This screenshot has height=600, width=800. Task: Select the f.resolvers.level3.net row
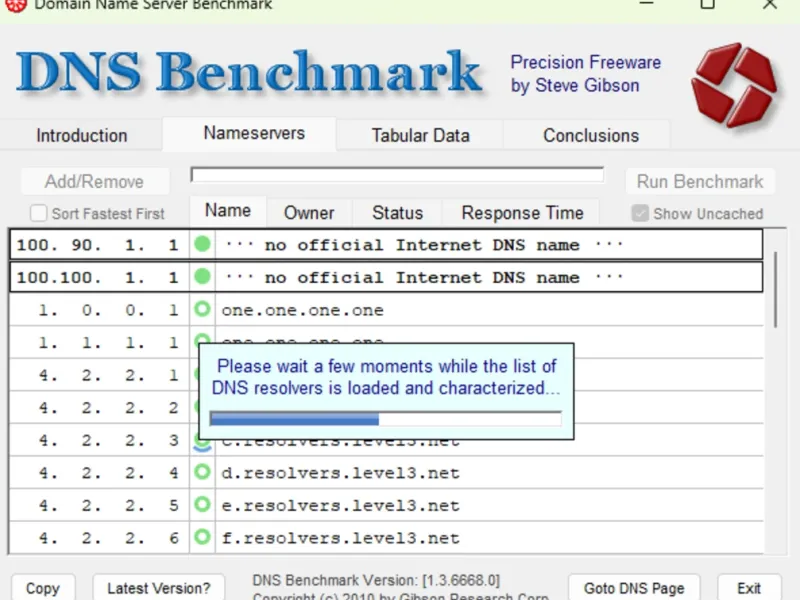pyautogui.click(x=386, y=538)
